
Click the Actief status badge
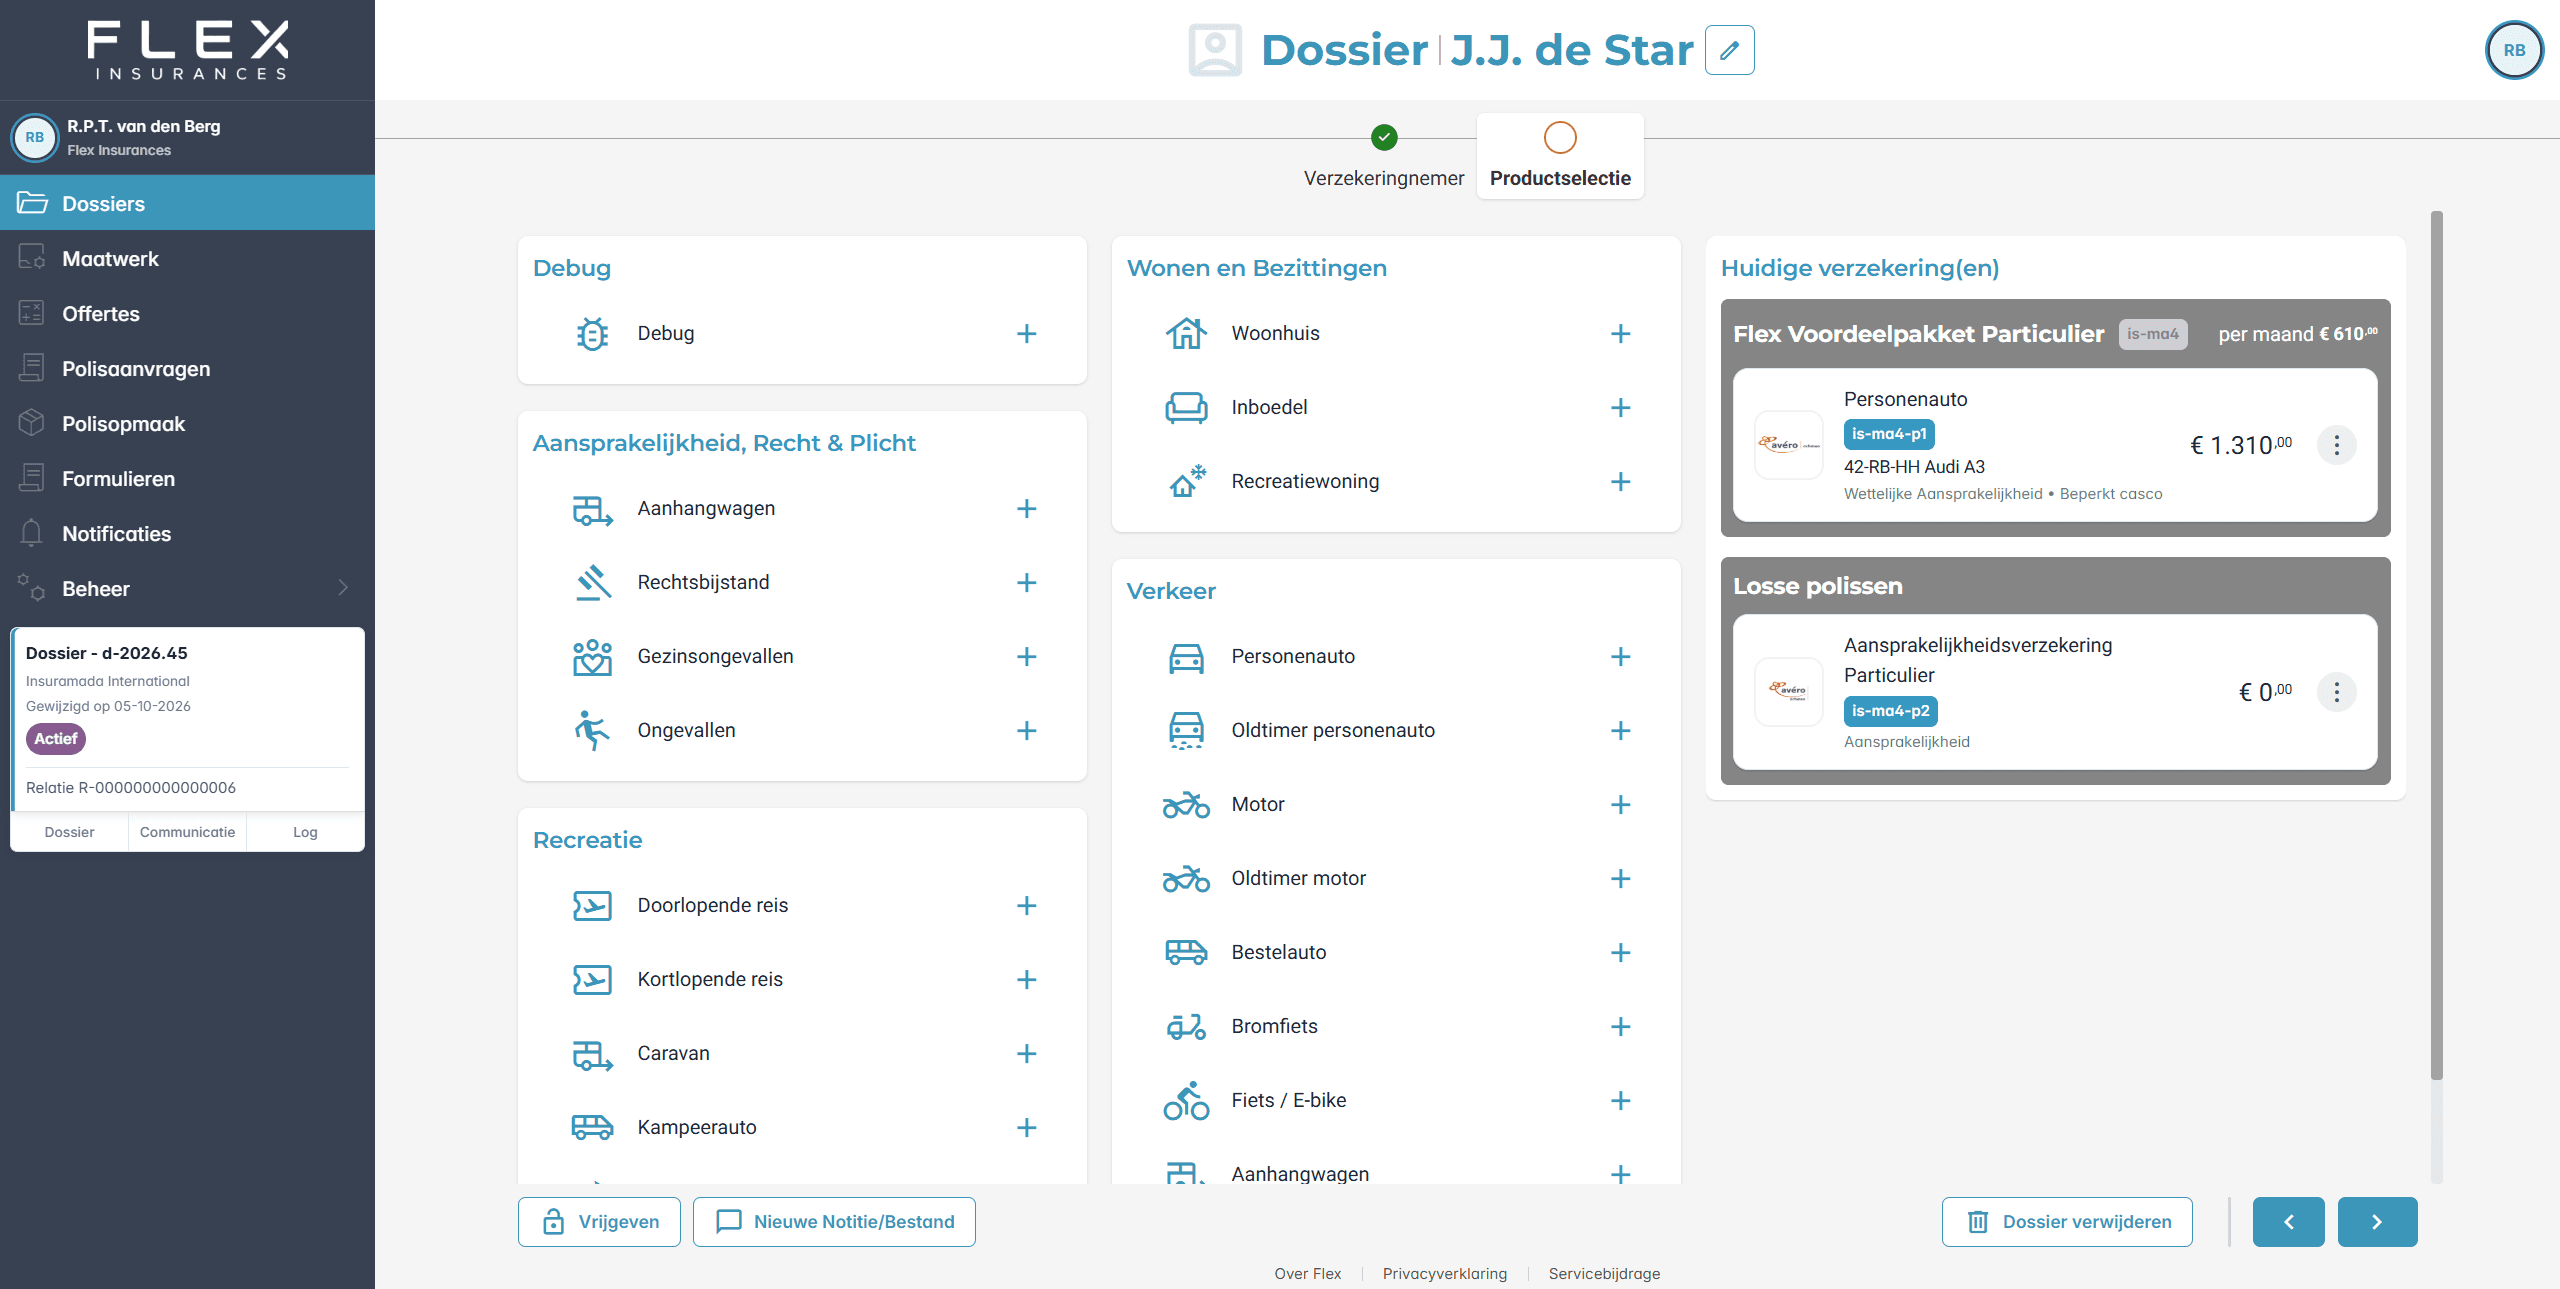pyautogui.click(x=55, y=738)
